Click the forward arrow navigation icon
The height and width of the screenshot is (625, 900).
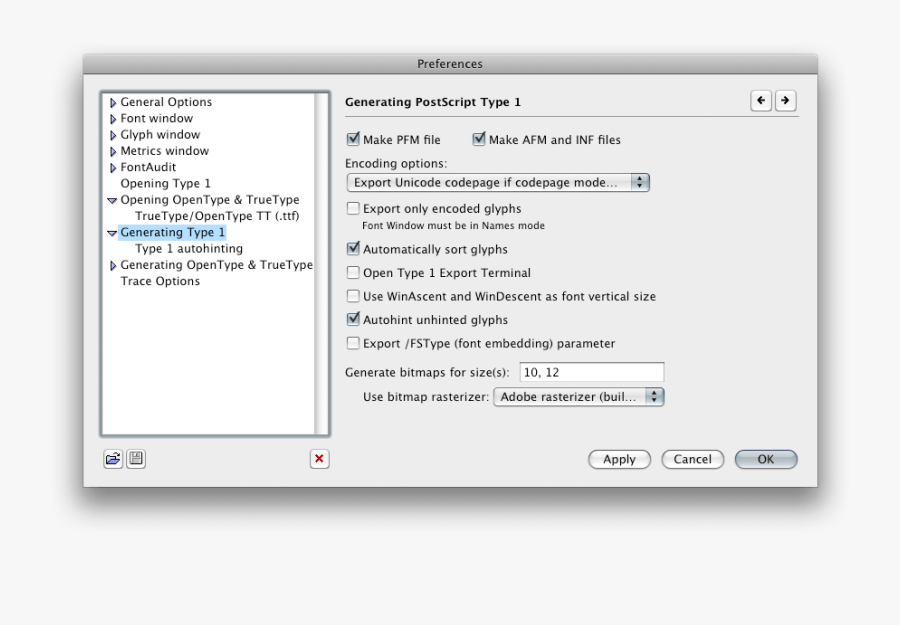coord(786,101)
